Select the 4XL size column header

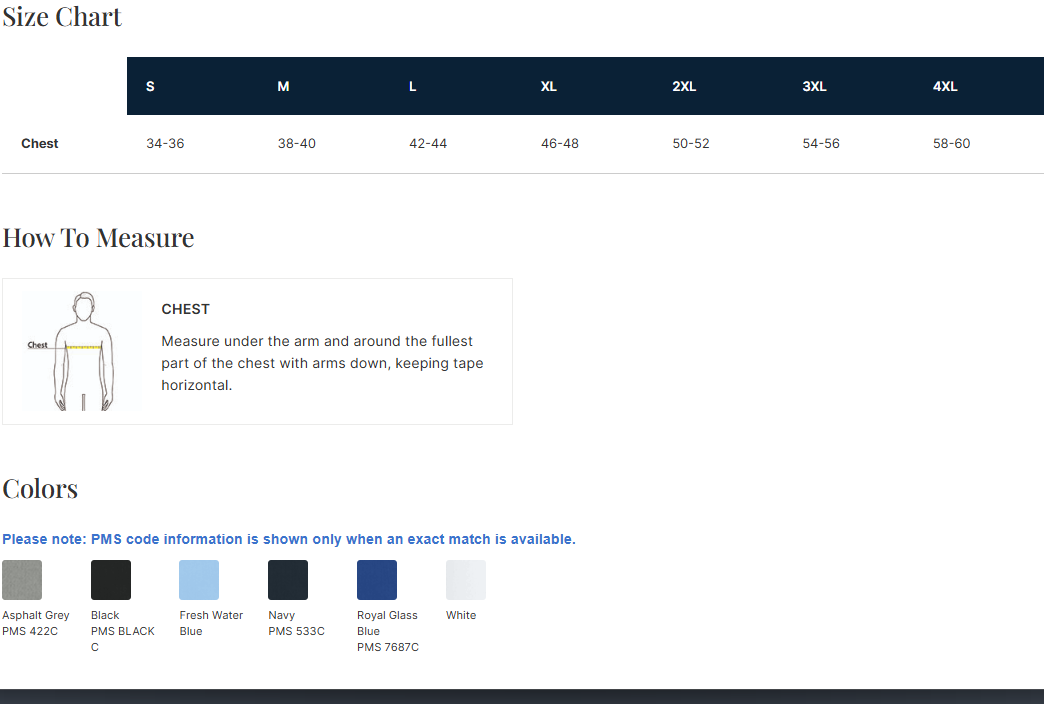point(945,87)
